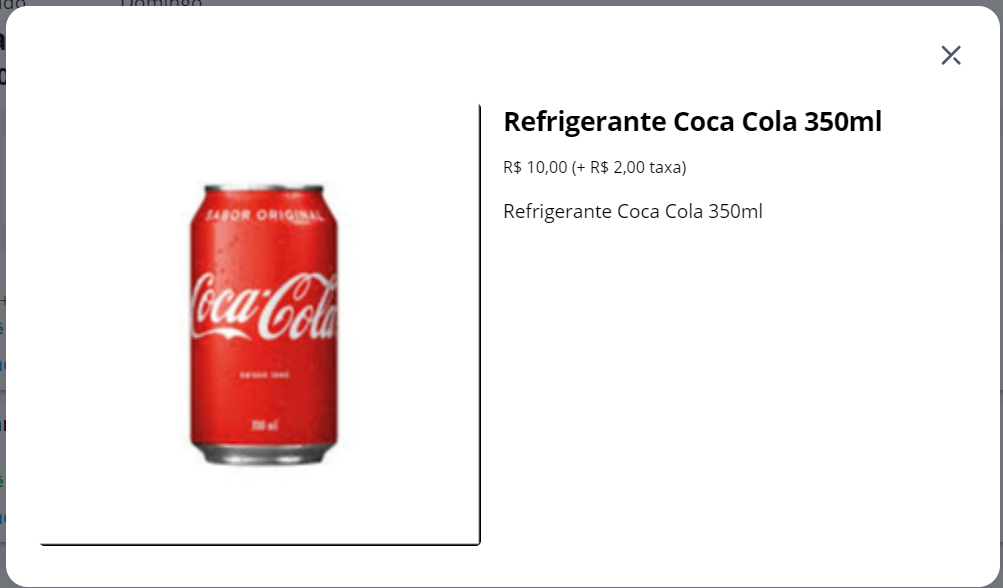Click the vertical divider right of the image
The height and width of the screenshot is (588, 1003).
tap(479, 324)
